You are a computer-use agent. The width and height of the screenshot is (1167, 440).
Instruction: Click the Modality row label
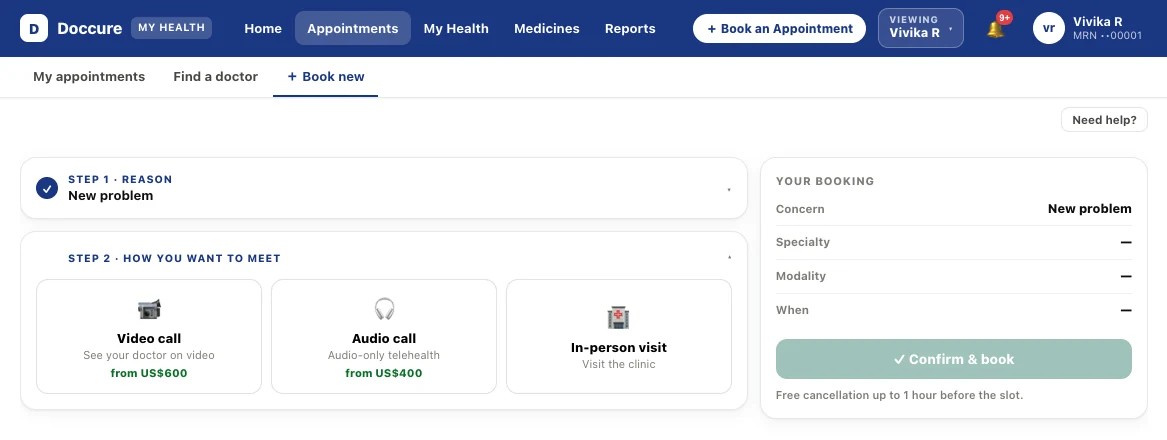click(x=801, y=276)
